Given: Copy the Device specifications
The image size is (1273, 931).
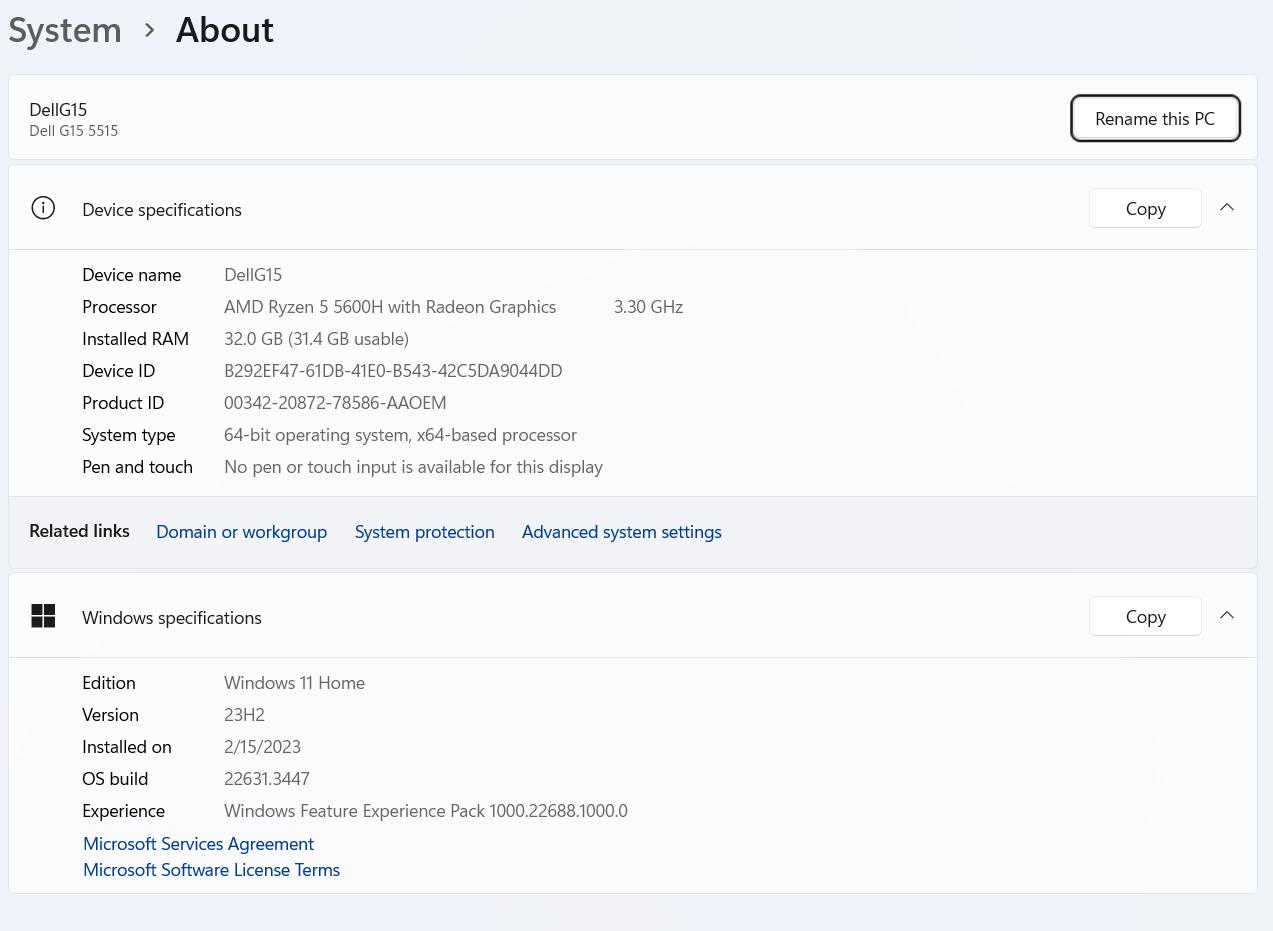Looking at the screenshot, I should pos(1145,208).
